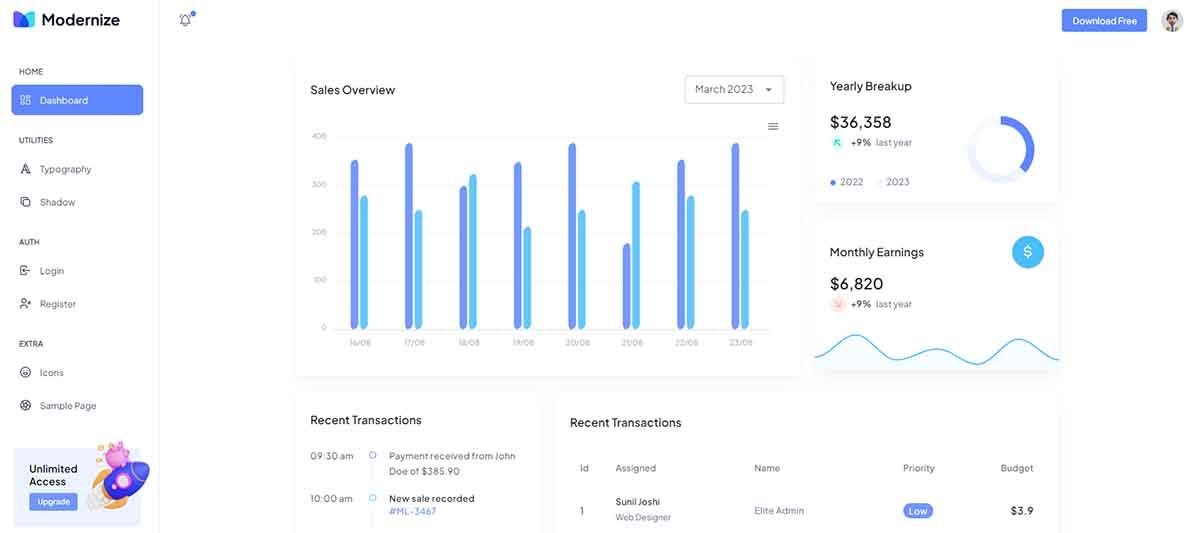Open the user profile avatar
Screen dimensions: 1200x533
[x=1172, y=20]
